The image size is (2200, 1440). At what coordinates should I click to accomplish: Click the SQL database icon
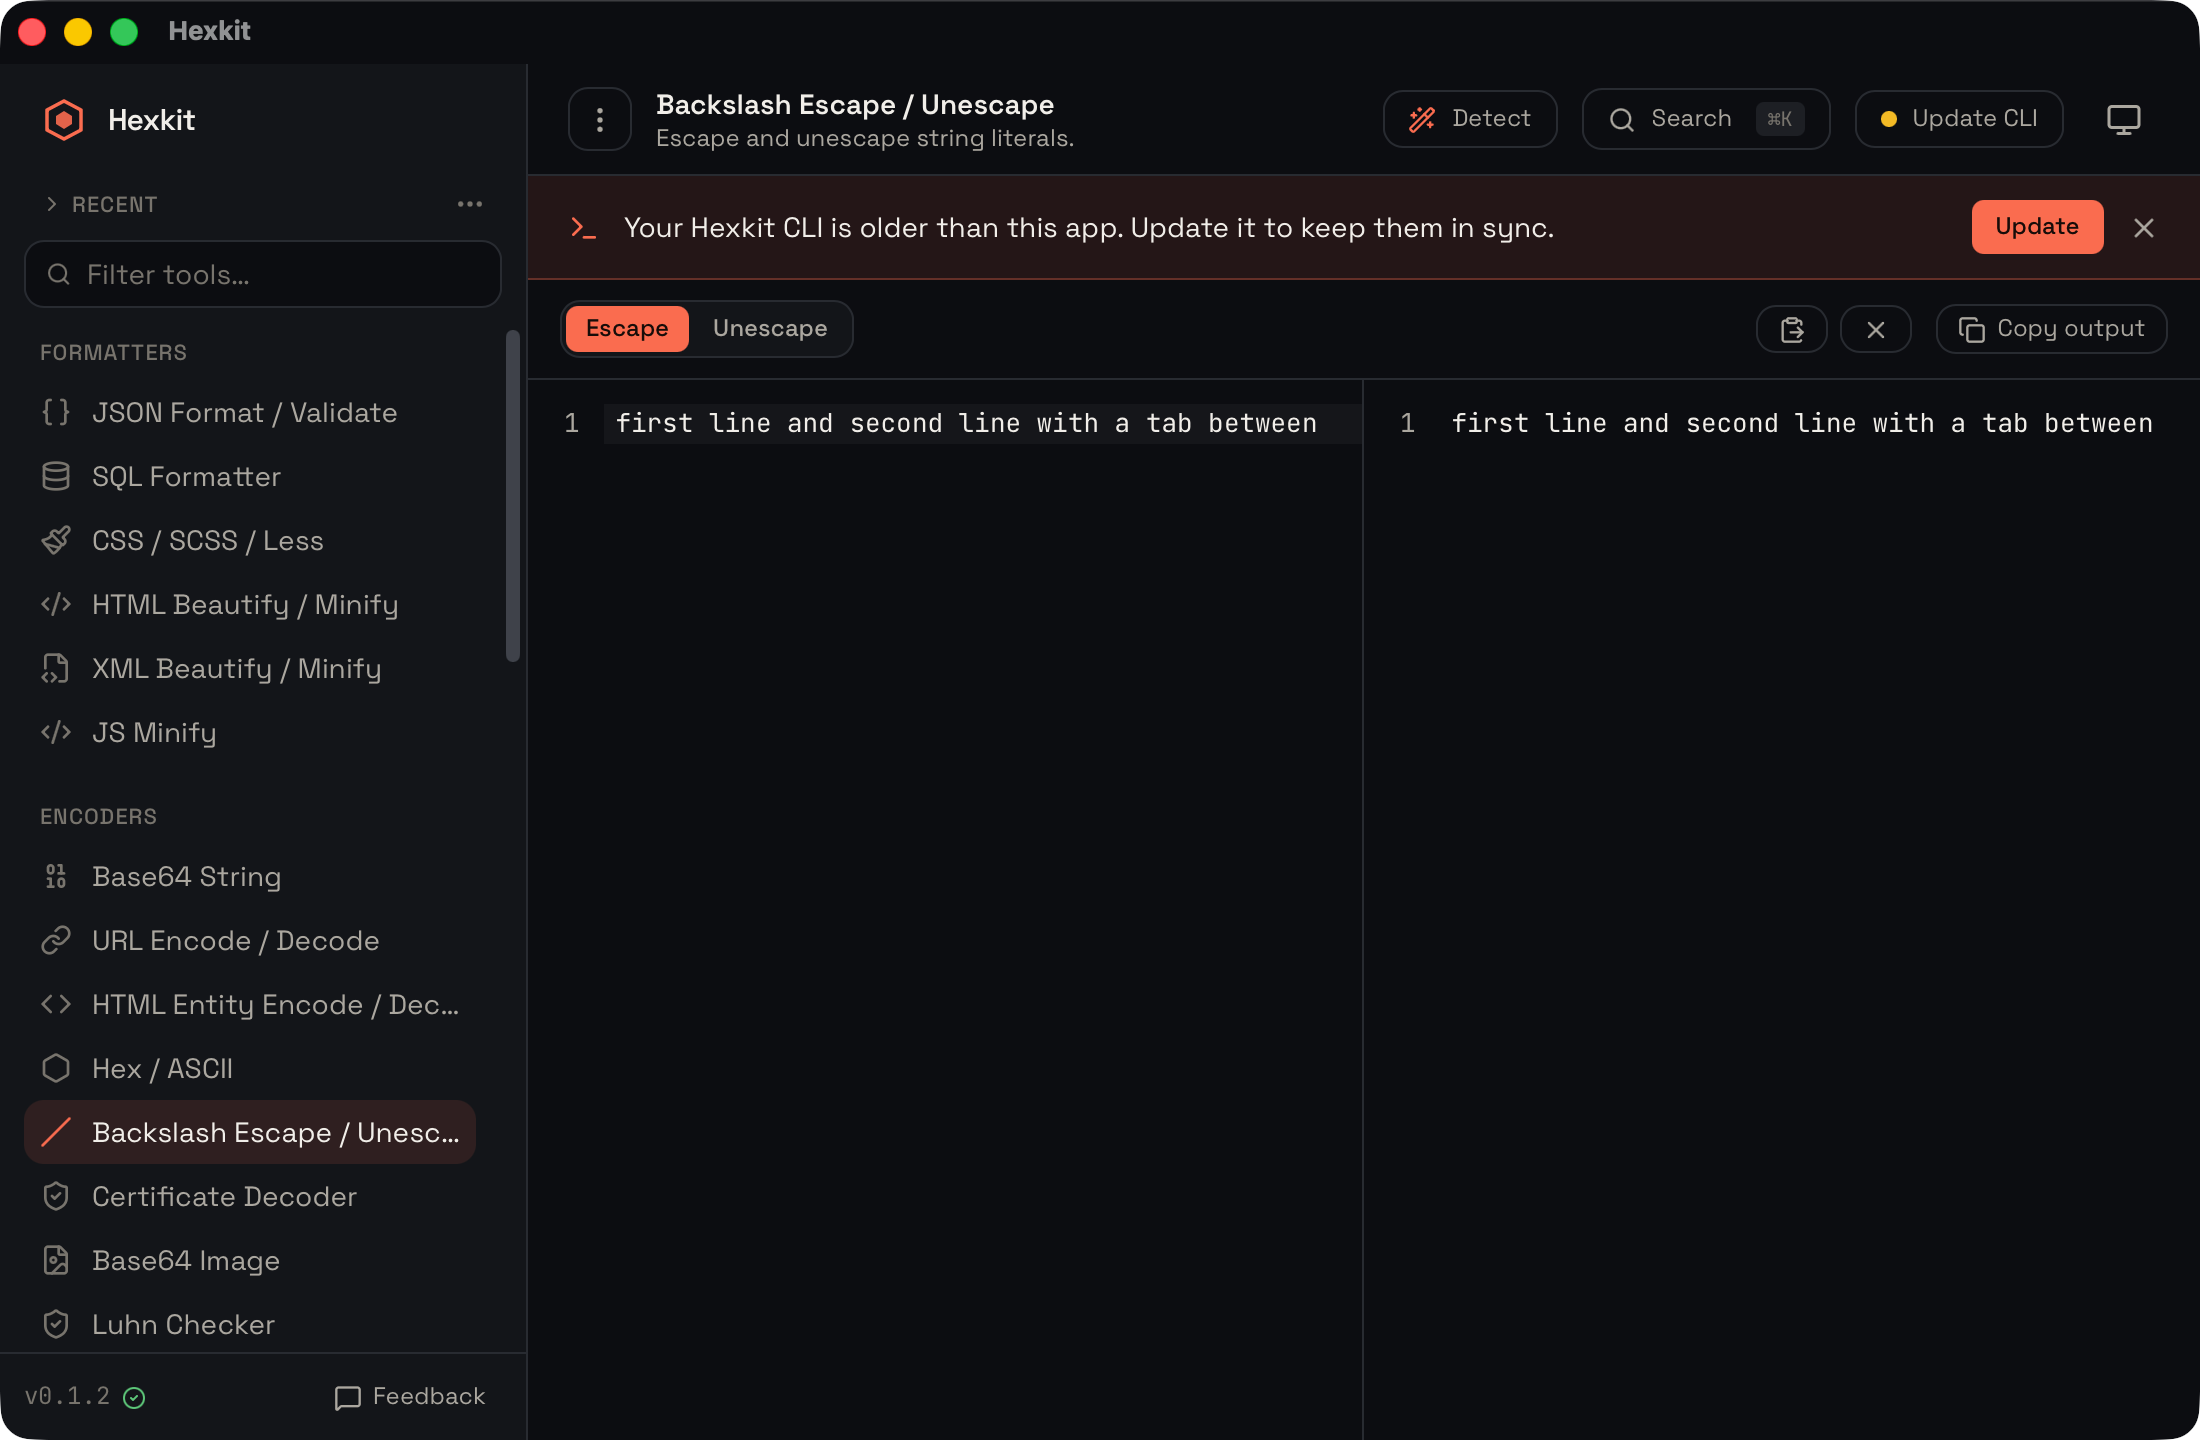(x=56, y=476)
